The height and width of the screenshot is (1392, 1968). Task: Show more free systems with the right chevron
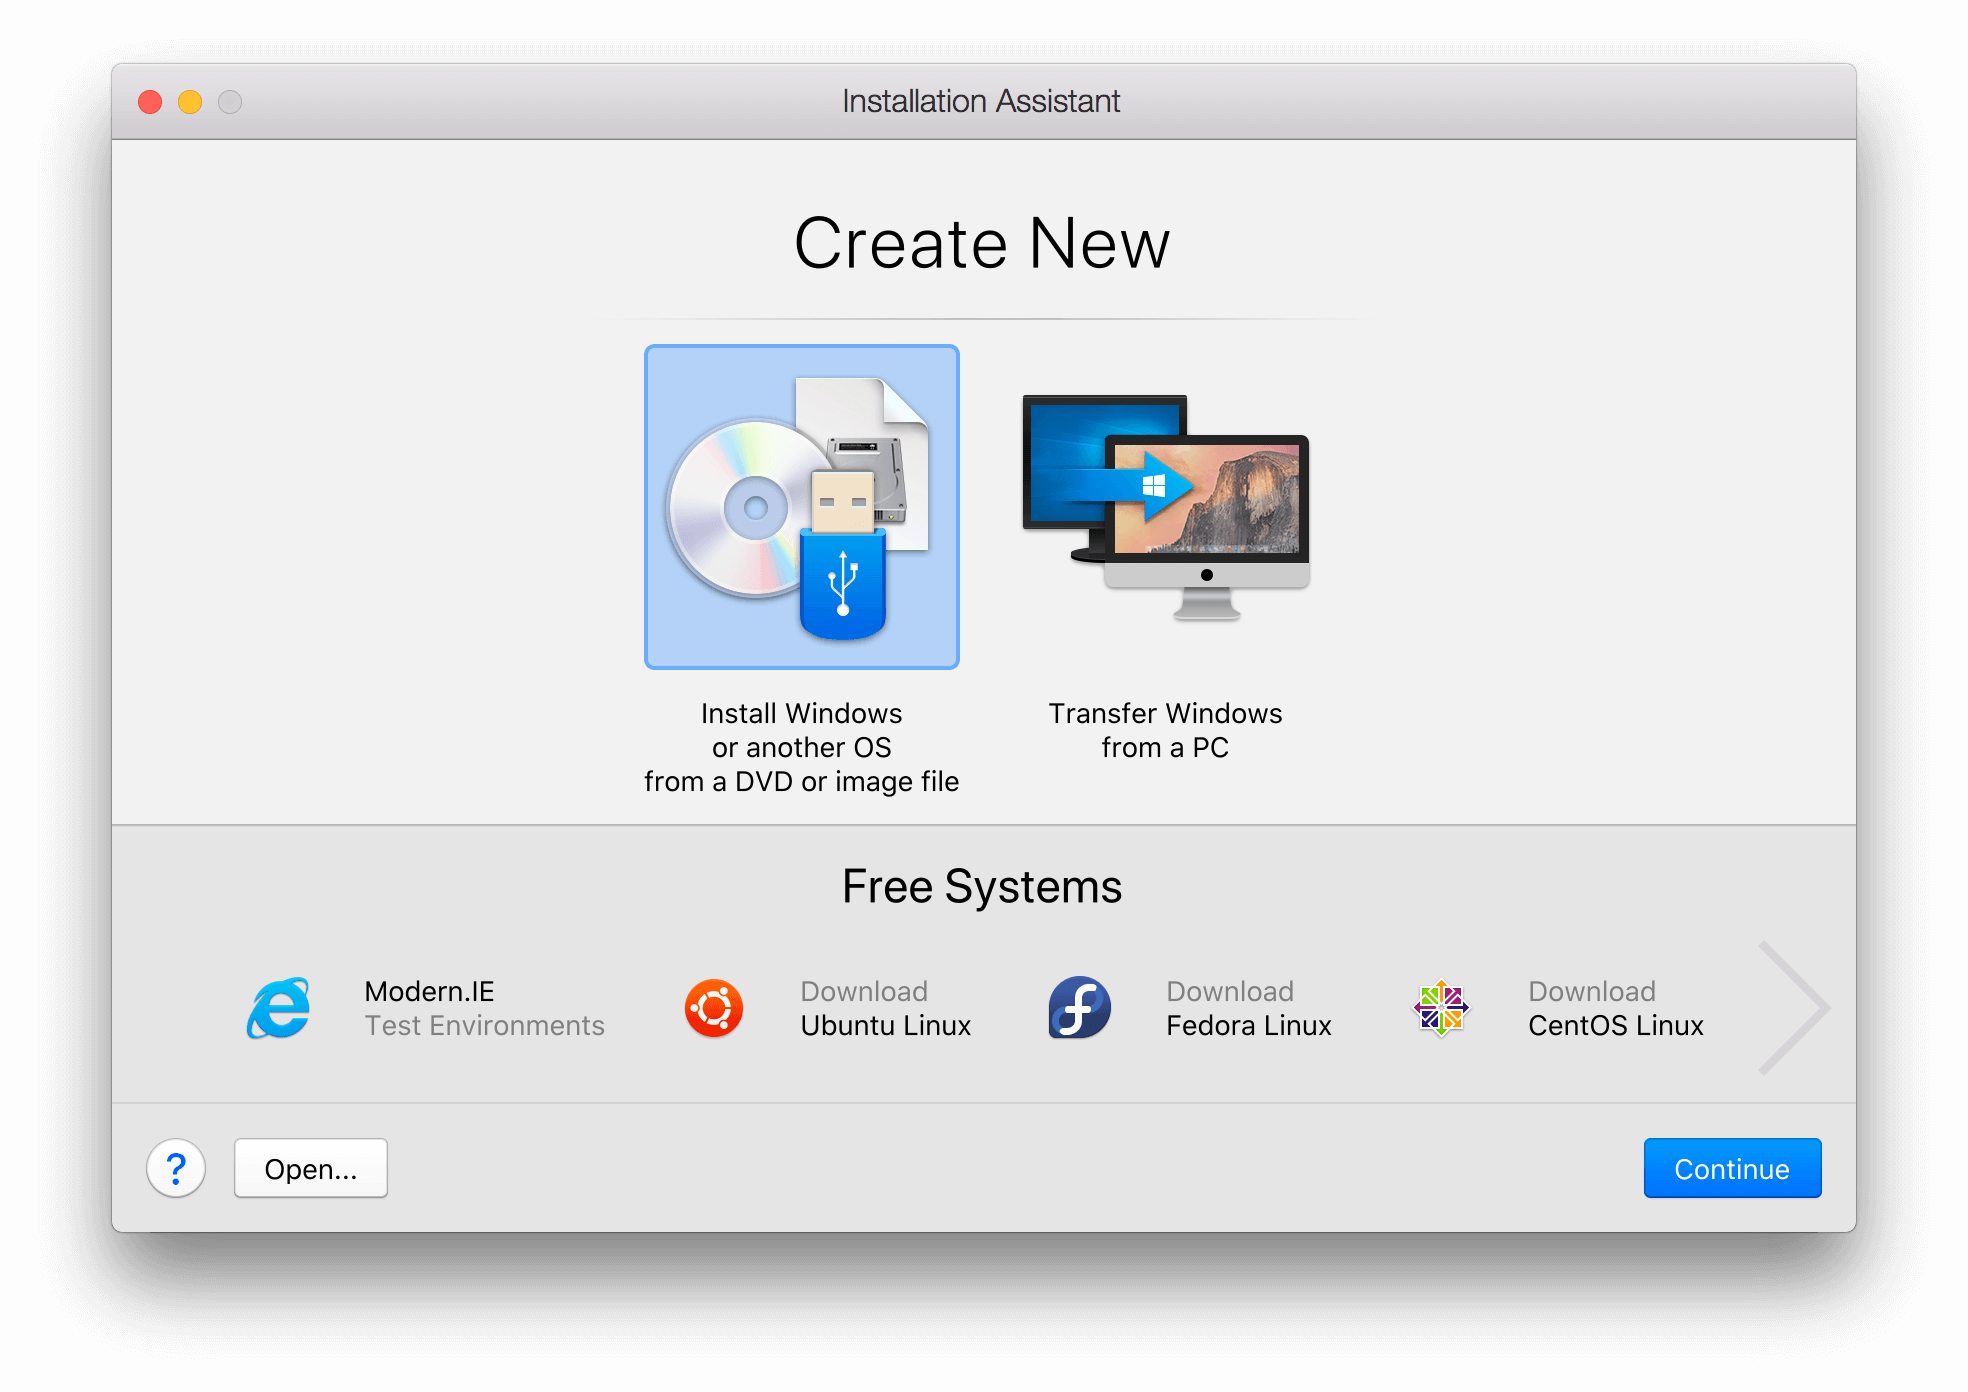(x=1794, y=1008)
